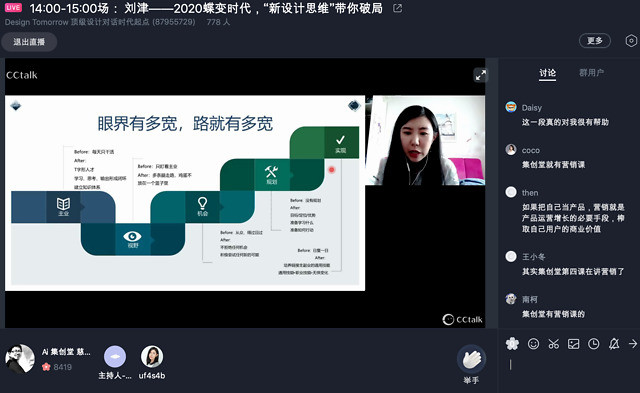Click the 退出直播 exit live button

click(x=29, y=42)
